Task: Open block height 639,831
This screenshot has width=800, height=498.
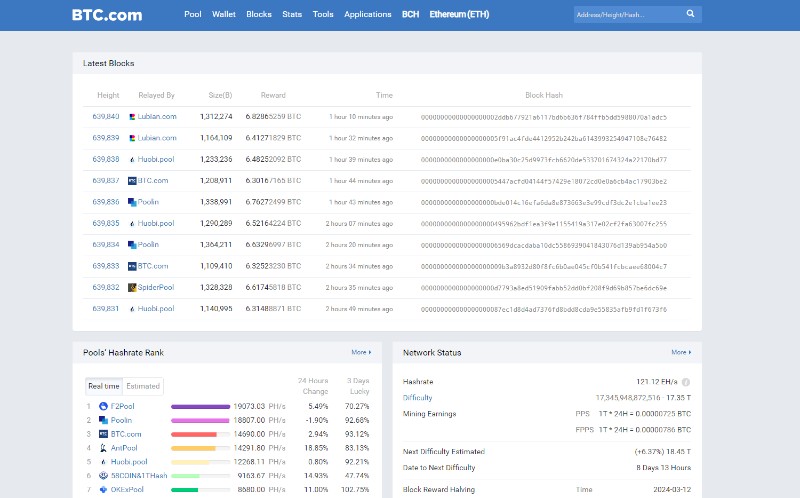Action: click(106, 309)
